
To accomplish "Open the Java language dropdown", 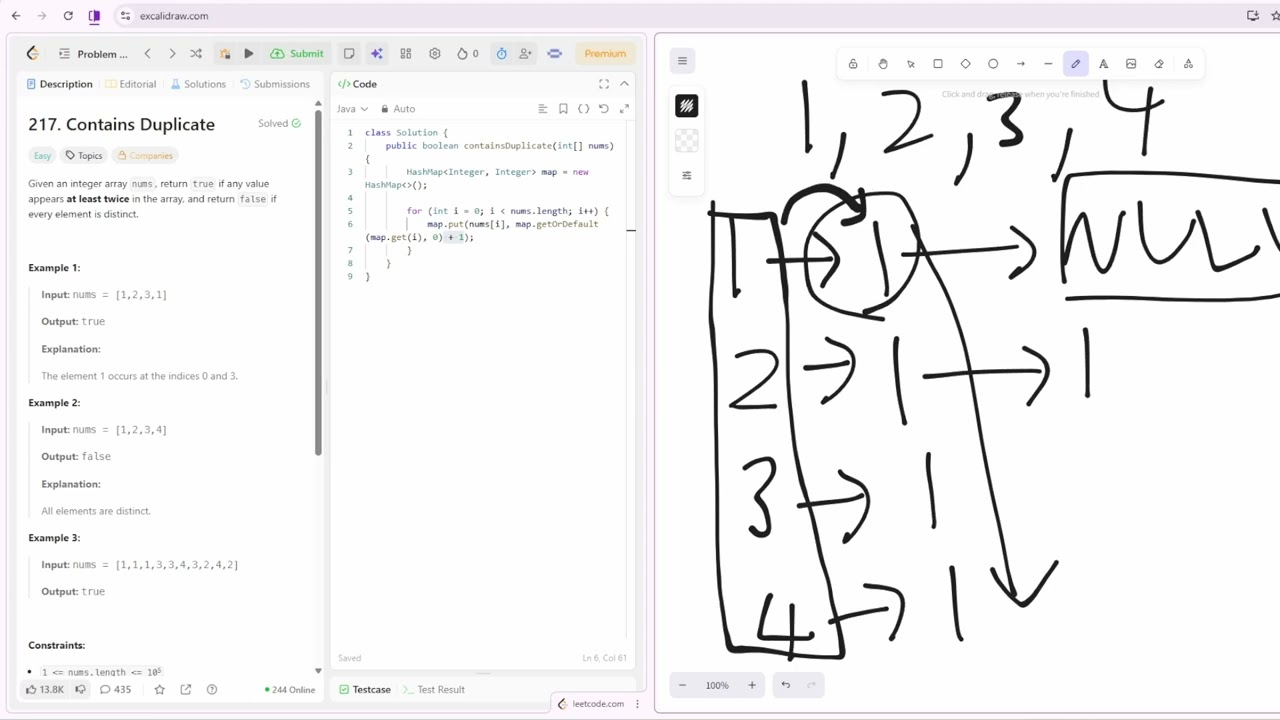I will click(x=352, y=109).
